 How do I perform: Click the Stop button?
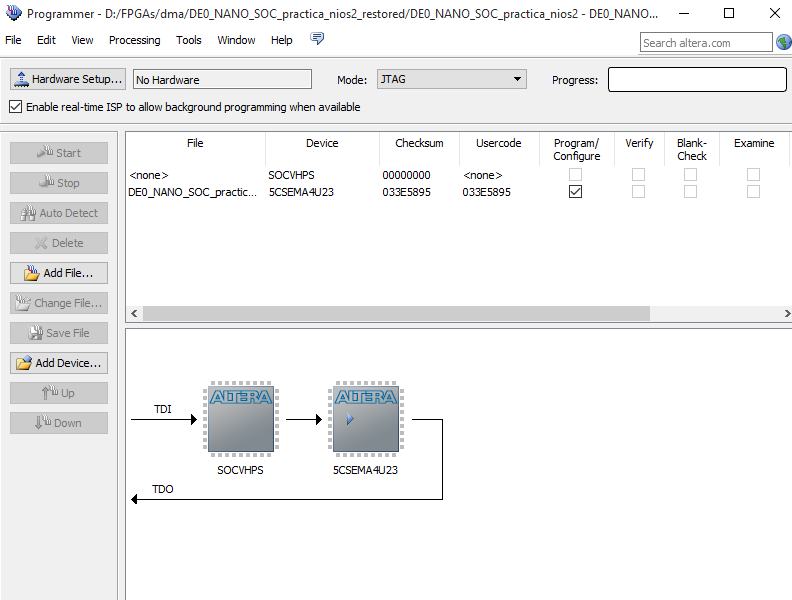pyautogui.click(x=59, y=183)
